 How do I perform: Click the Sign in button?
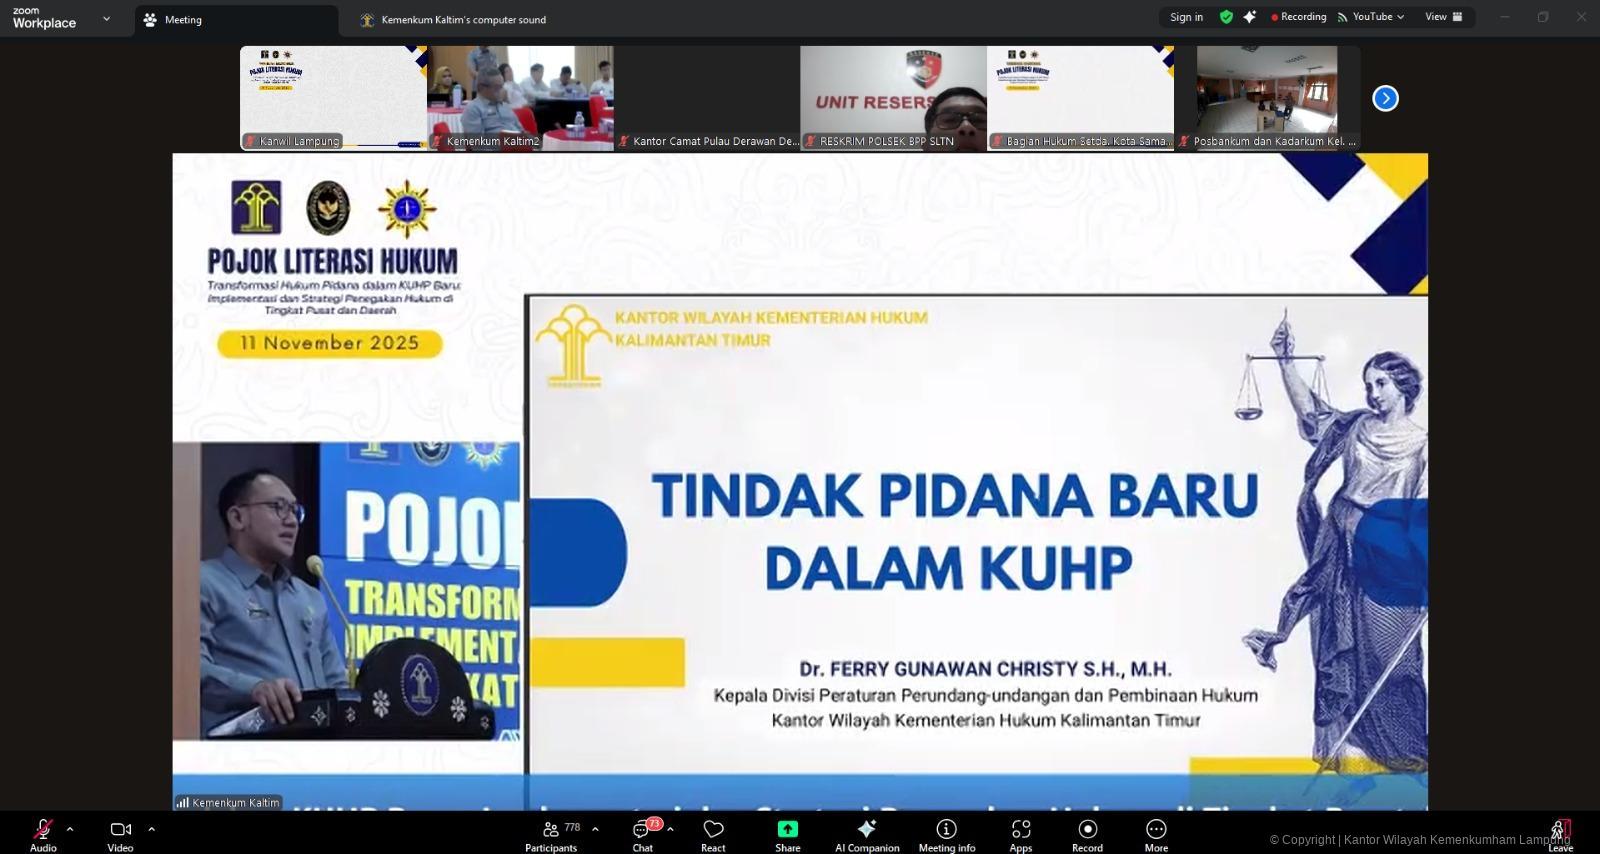click(x=1187, y=17)
